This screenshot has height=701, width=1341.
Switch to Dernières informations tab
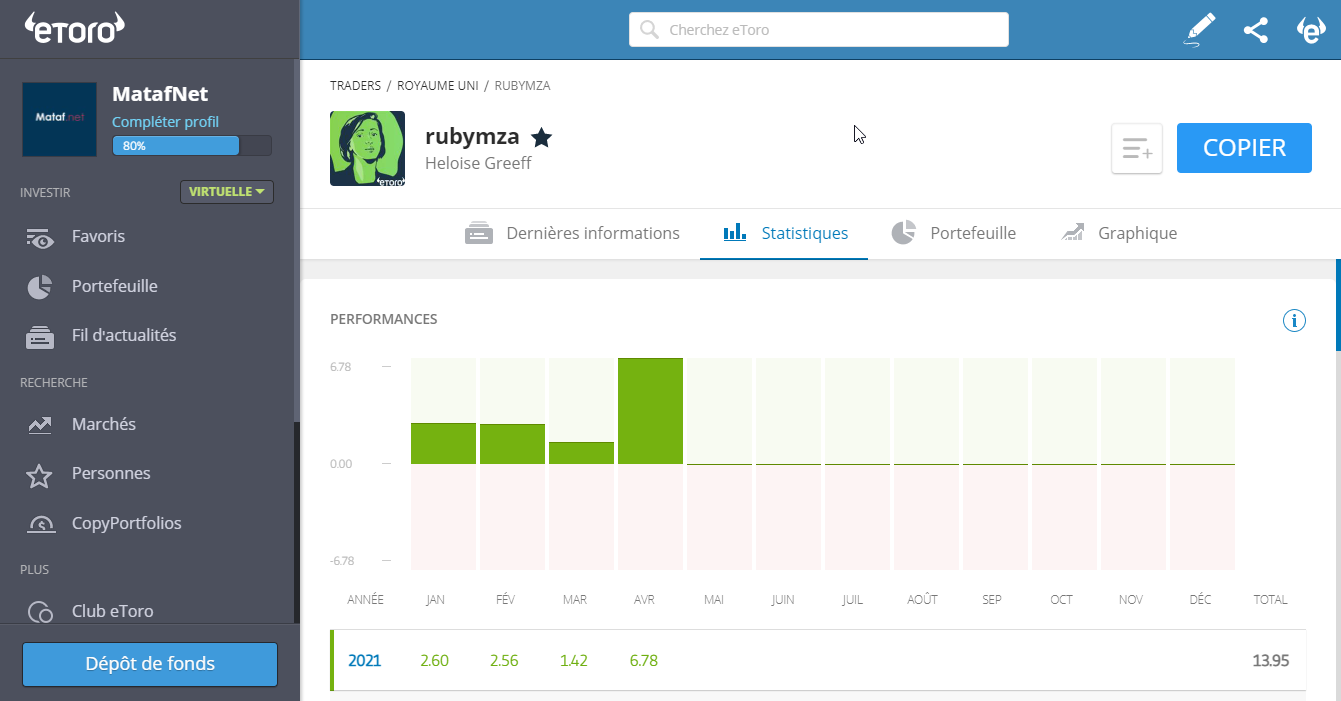click(572, 233)
